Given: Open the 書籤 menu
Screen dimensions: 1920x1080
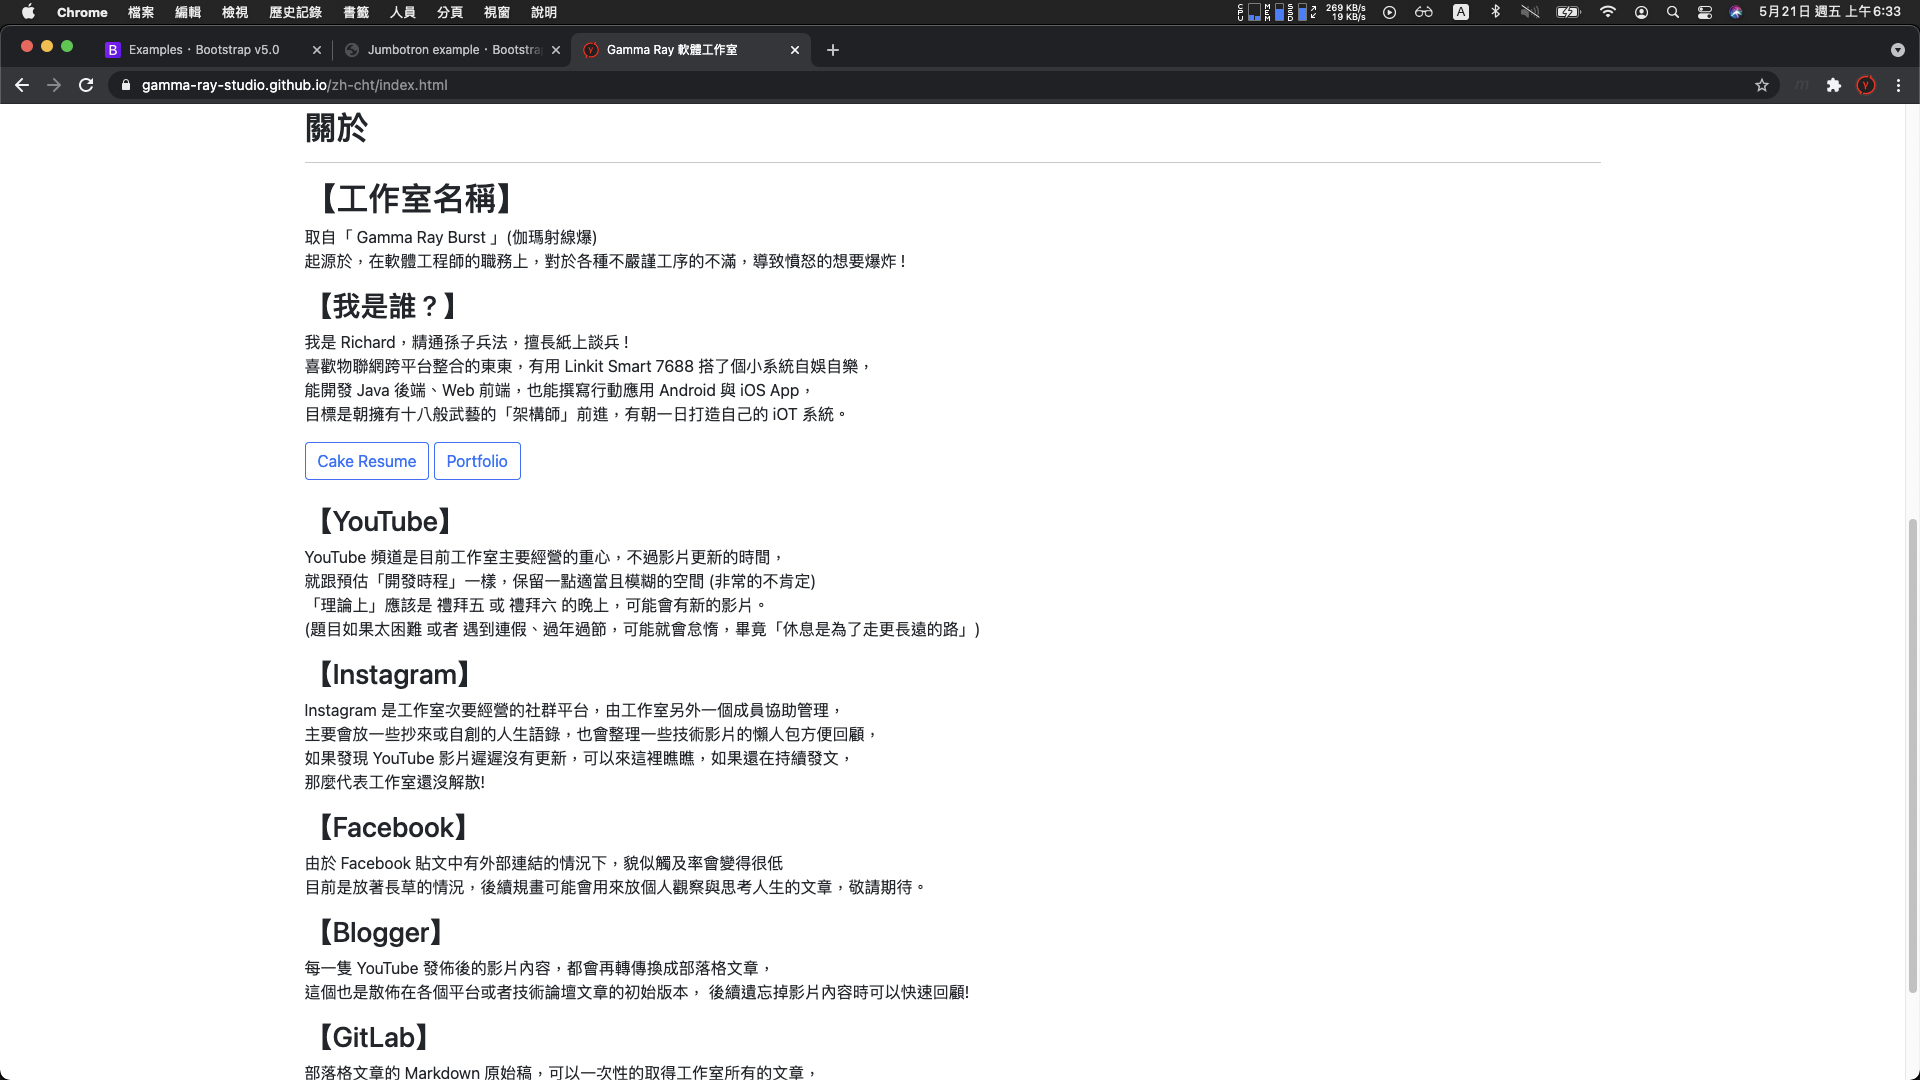Looking at the screenshot, I should pos(356,12).
